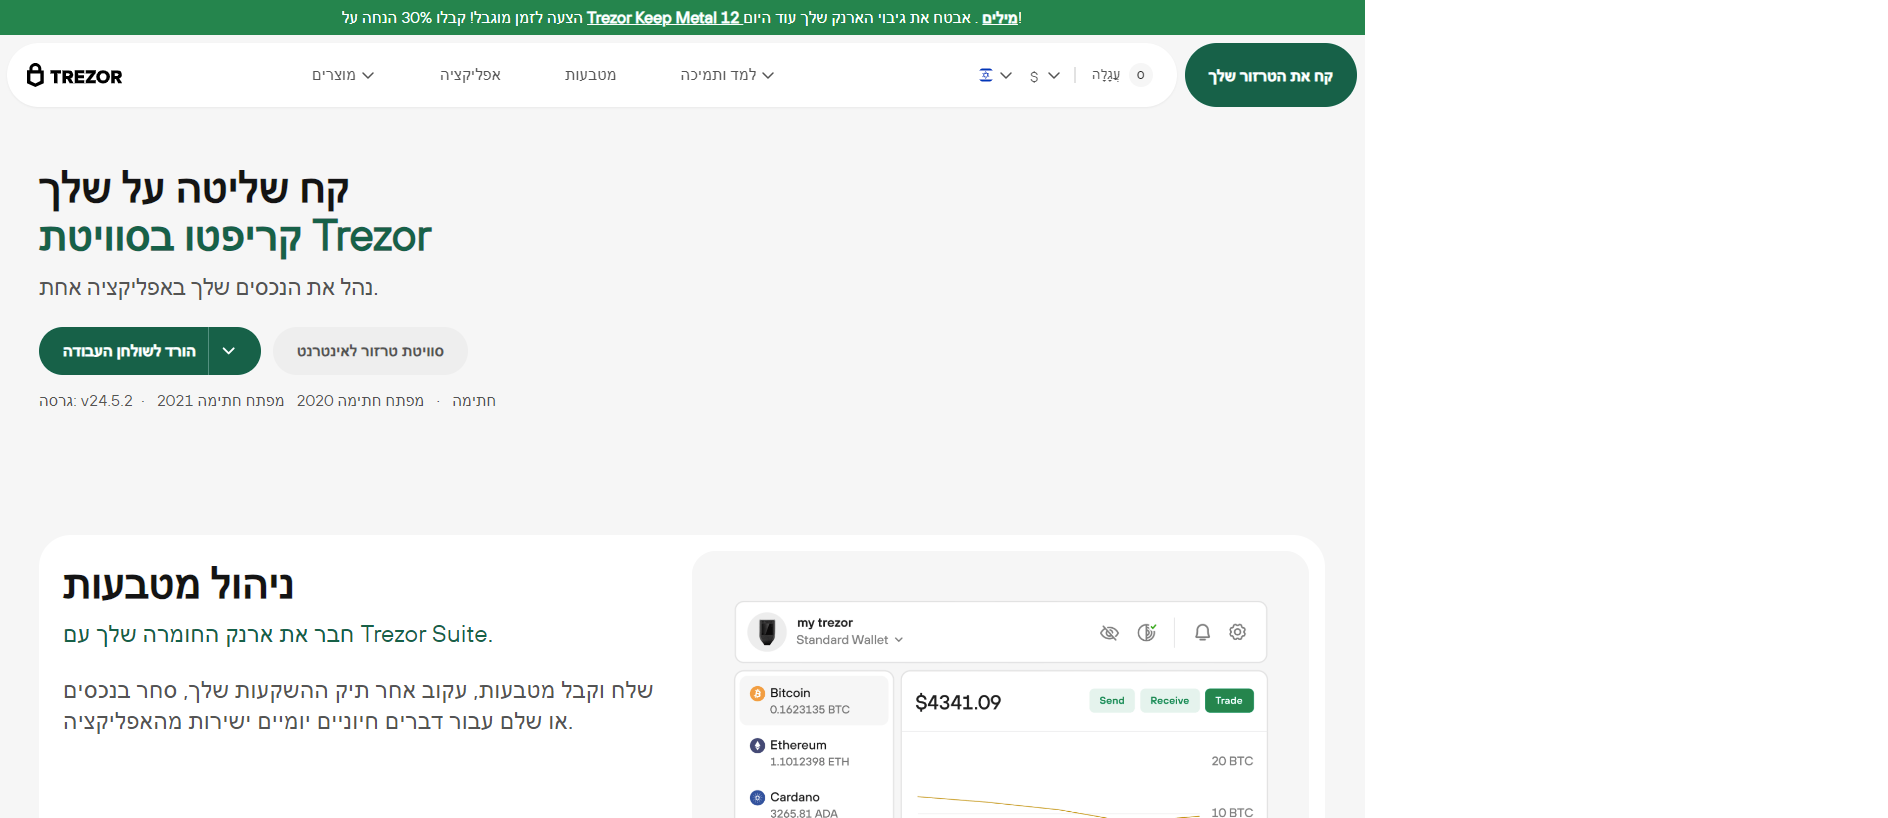Click the 20 BTC chart axis label
The width and height of the screenshot is (1888, 818).
point(1232,761)
